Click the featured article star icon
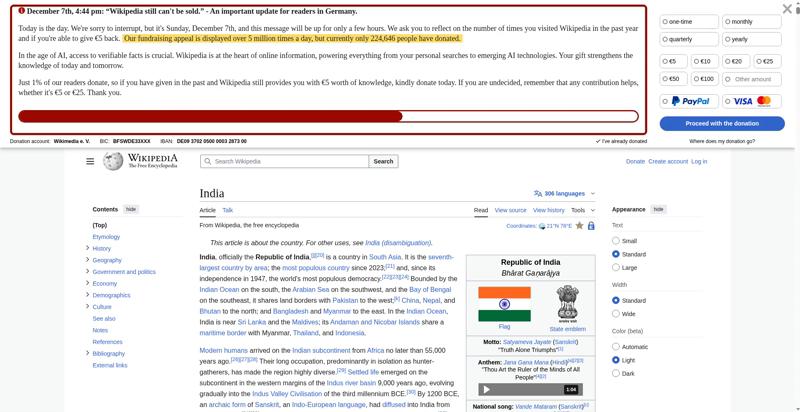Viewport: 800px width, 412px height. click(x=579, y=225)
